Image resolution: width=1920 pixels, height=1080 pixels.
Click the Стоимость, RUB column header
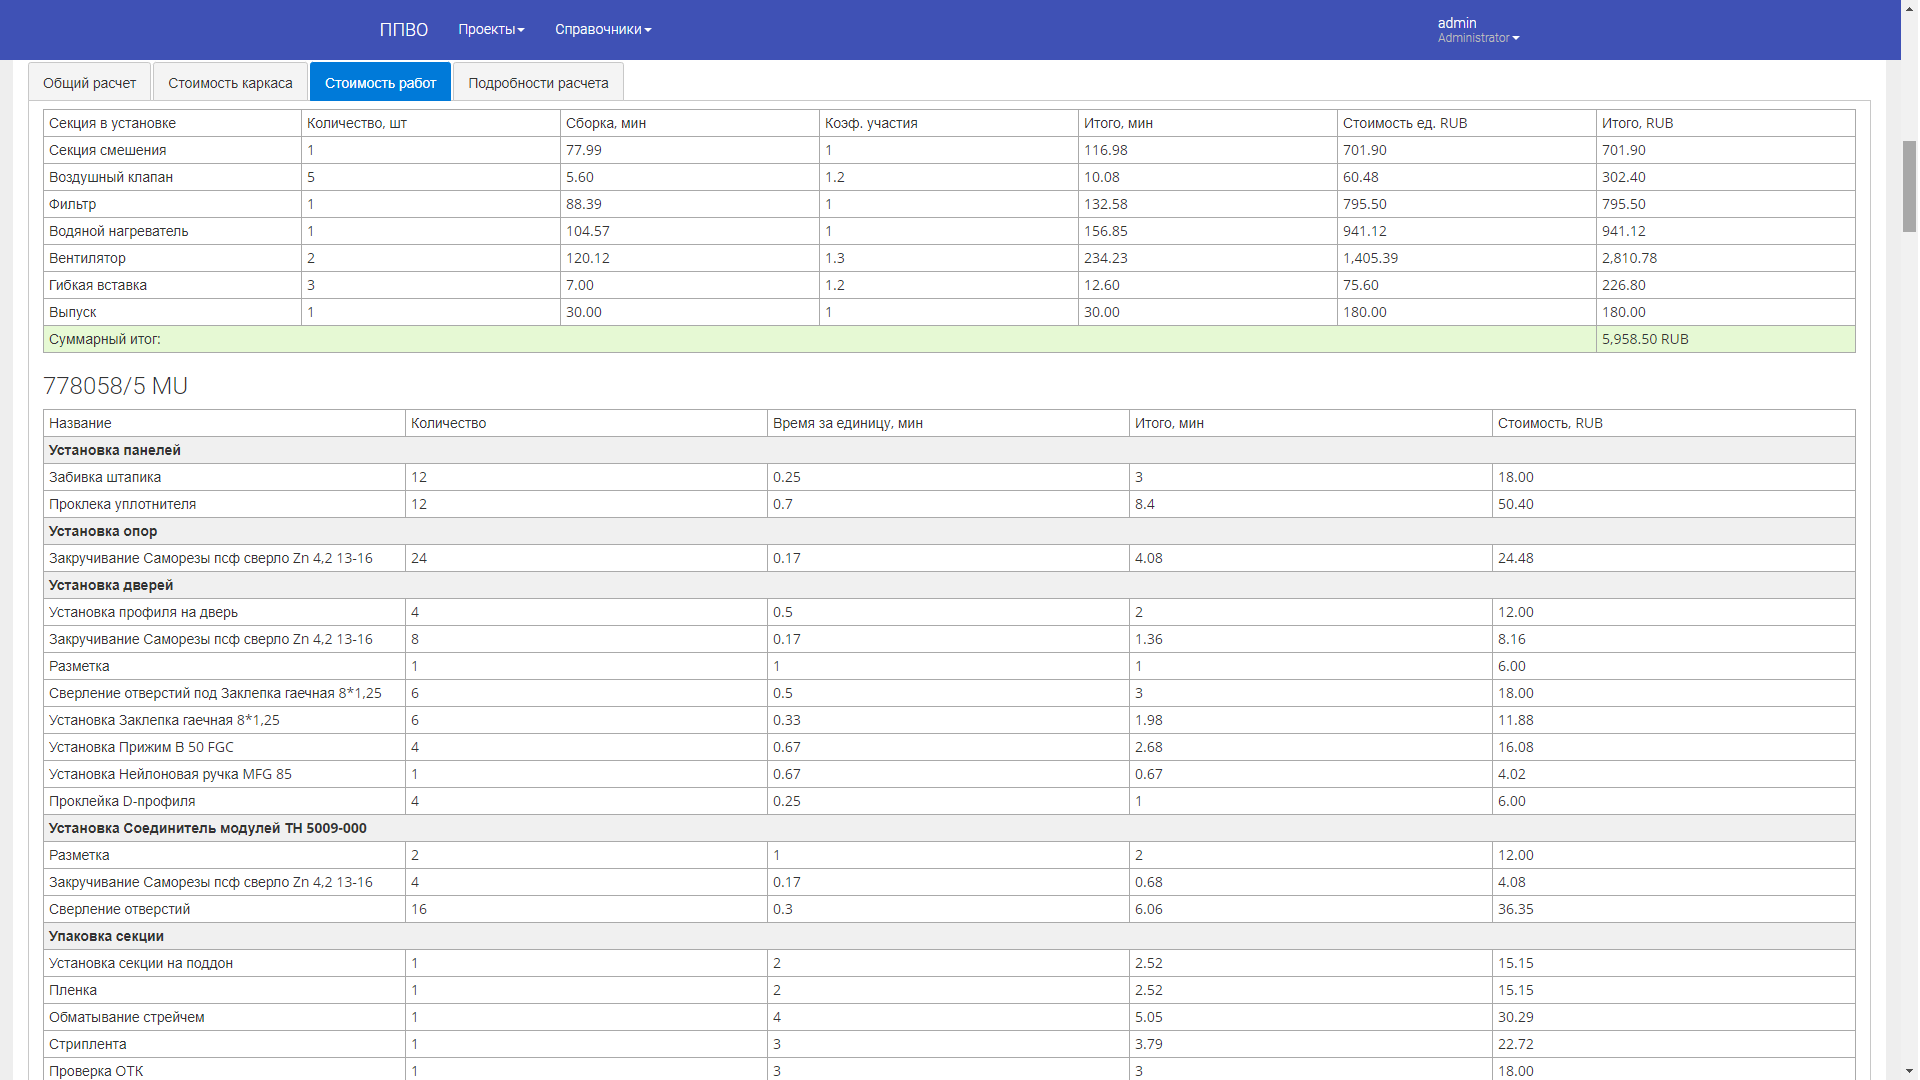[1550, 423]
